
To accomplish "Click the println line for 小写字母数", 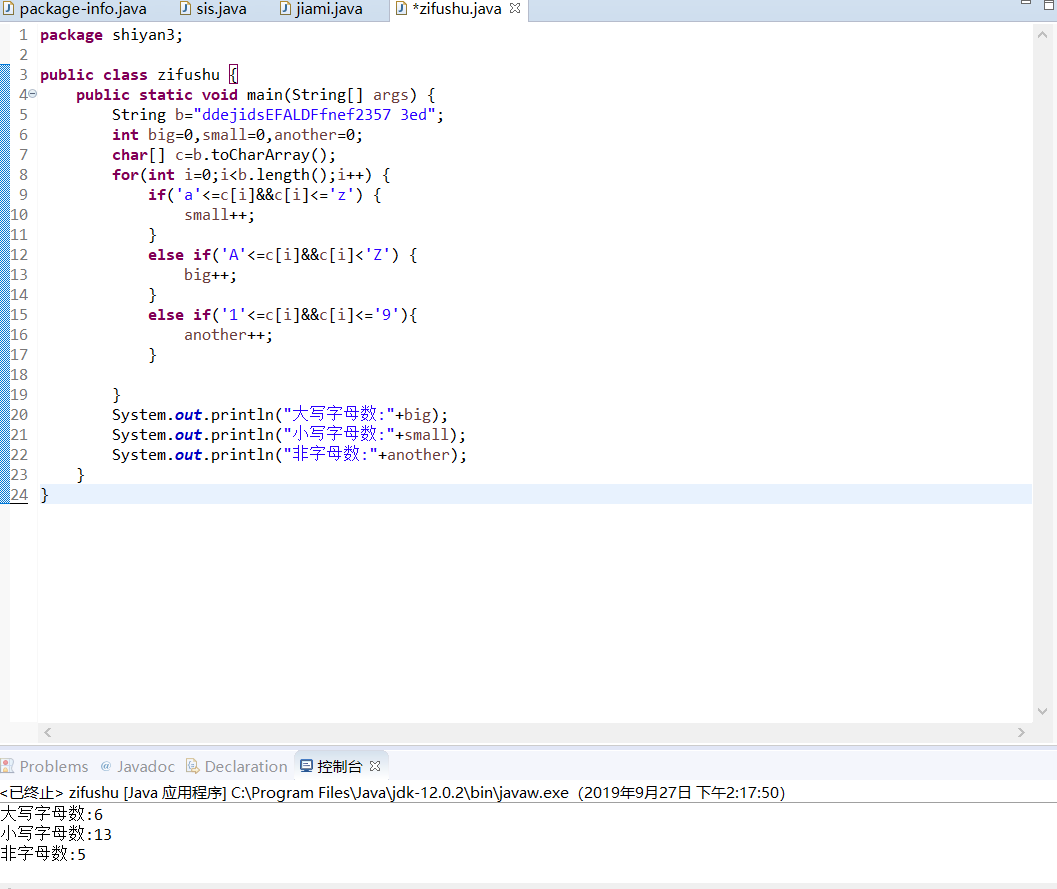I will pyautogui.click(x=289, y=435).
